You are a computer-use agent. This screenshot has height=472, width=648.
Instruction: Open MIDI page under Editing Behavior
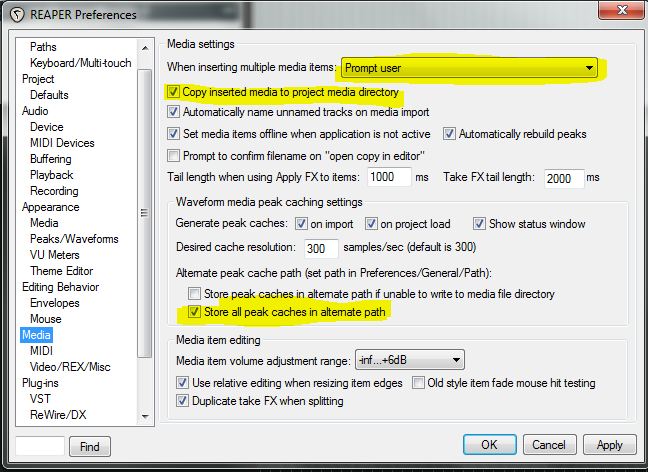click(x=41, y=351)
